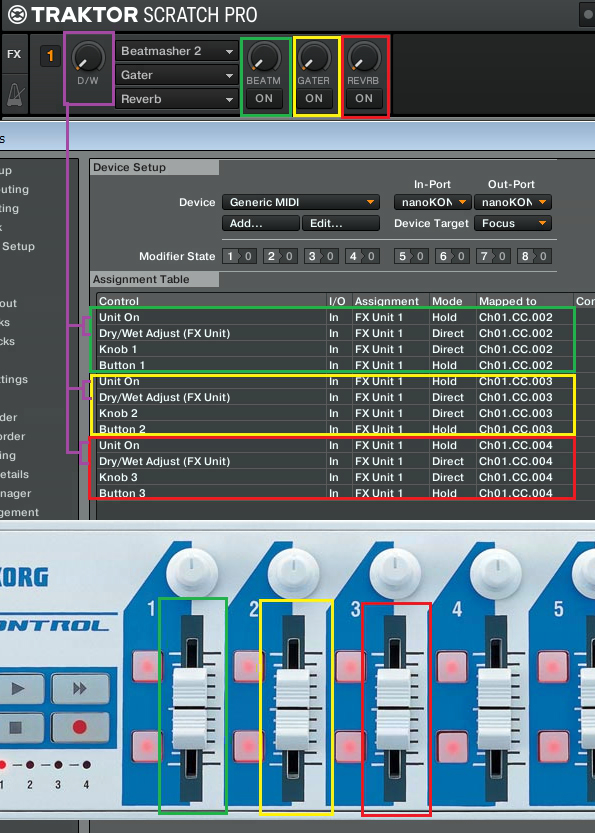
Task: Click Modifier State 7 box
Action: (x=493, y=257)
